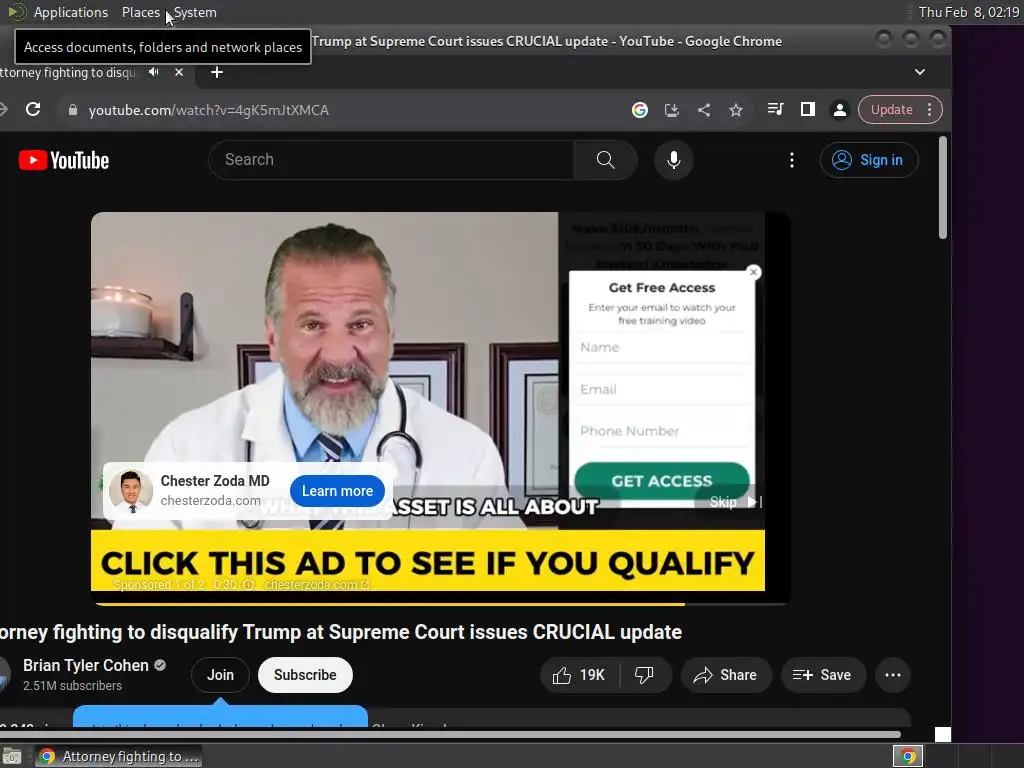Select the Attorney fighting taskbar window button
Viewport: 1024px width, 768px height.
(118, 756)
